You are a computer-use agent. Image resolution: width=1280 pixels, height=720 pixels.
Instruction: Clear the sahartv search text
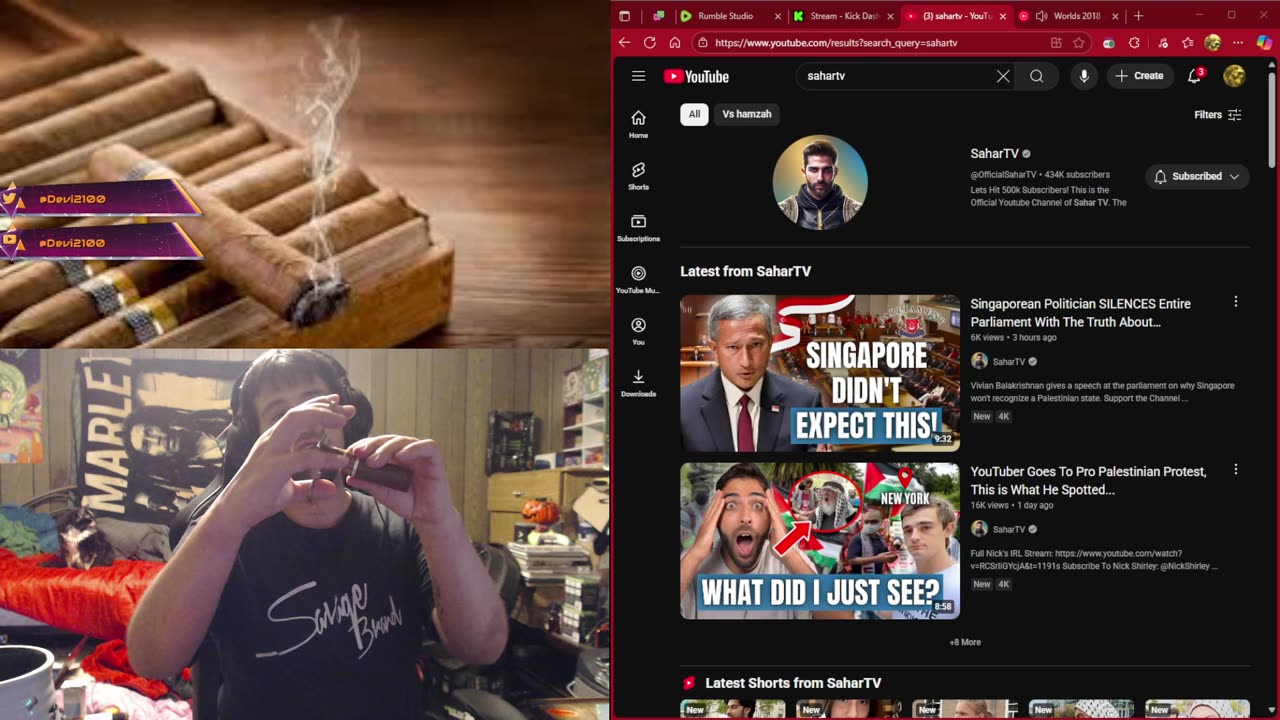pos(1003,76)
